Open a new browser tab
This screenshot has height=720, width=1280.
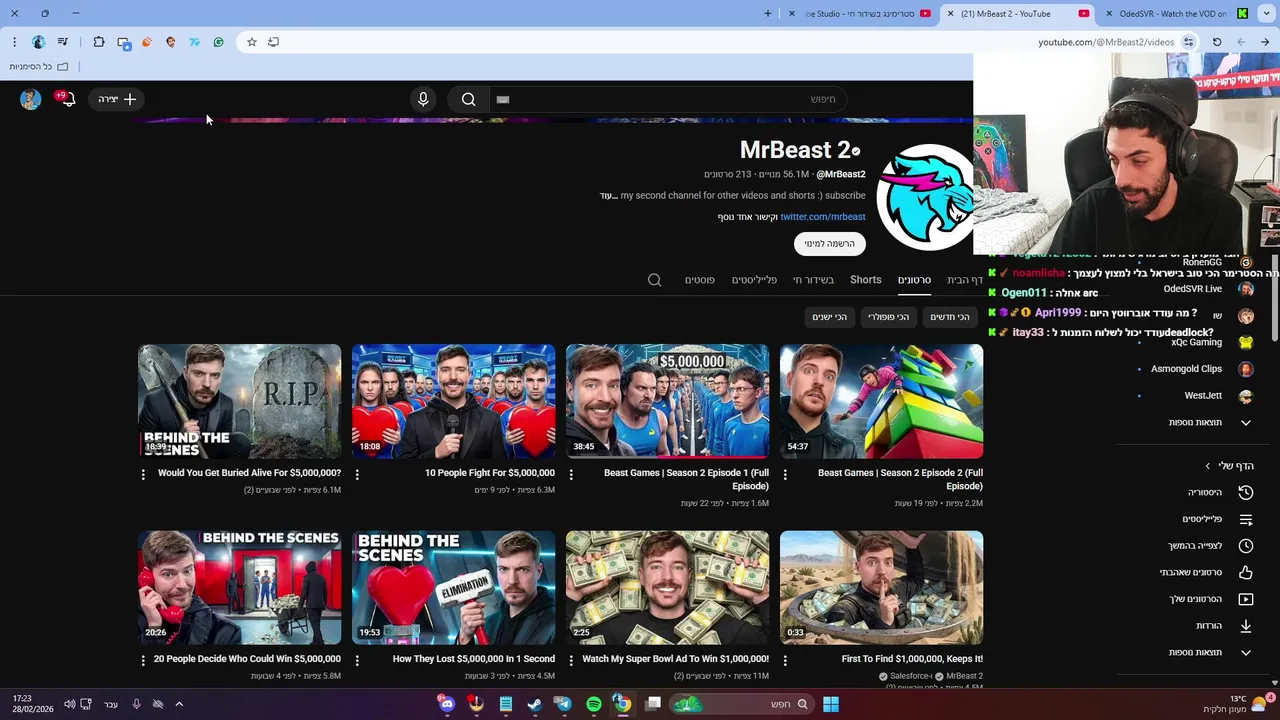768,14
